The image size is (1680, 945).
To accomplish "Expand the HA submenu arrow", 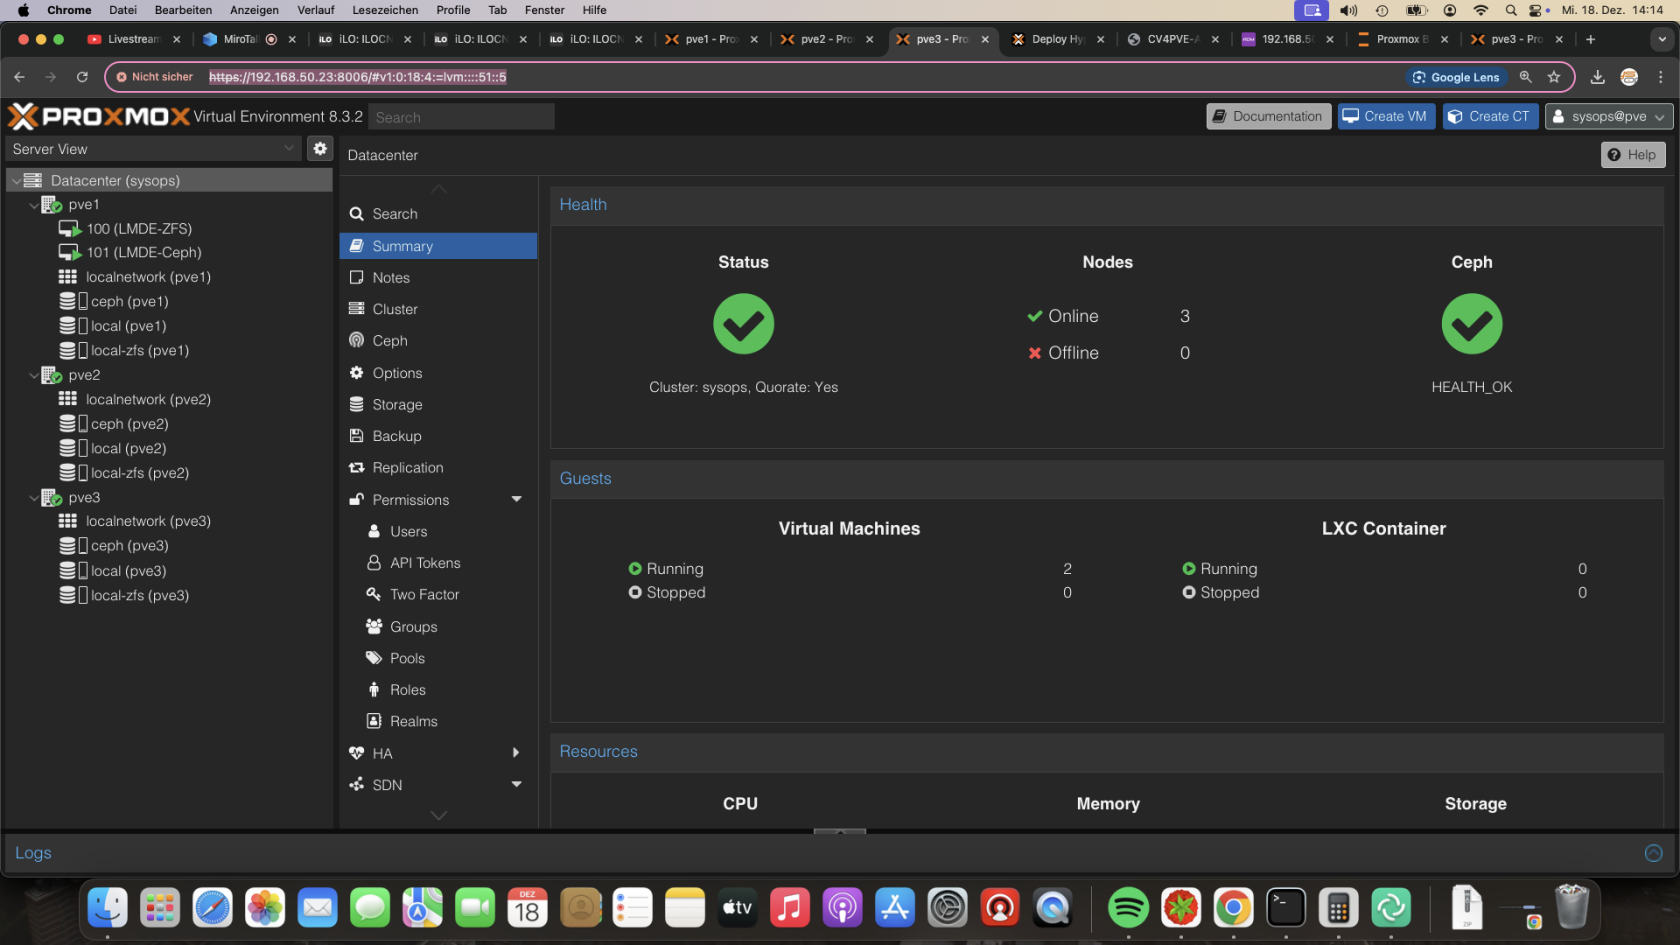I will pyautogui.click(x=516, y=753).
